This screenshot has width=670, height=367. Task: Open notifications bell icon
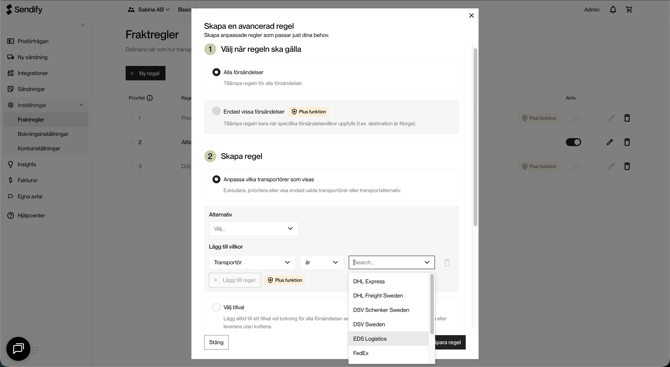[613, 9]
